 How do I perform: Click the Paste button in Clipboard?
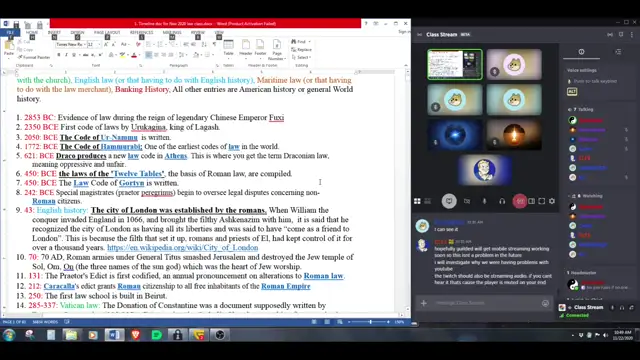[x=9, y=48]
